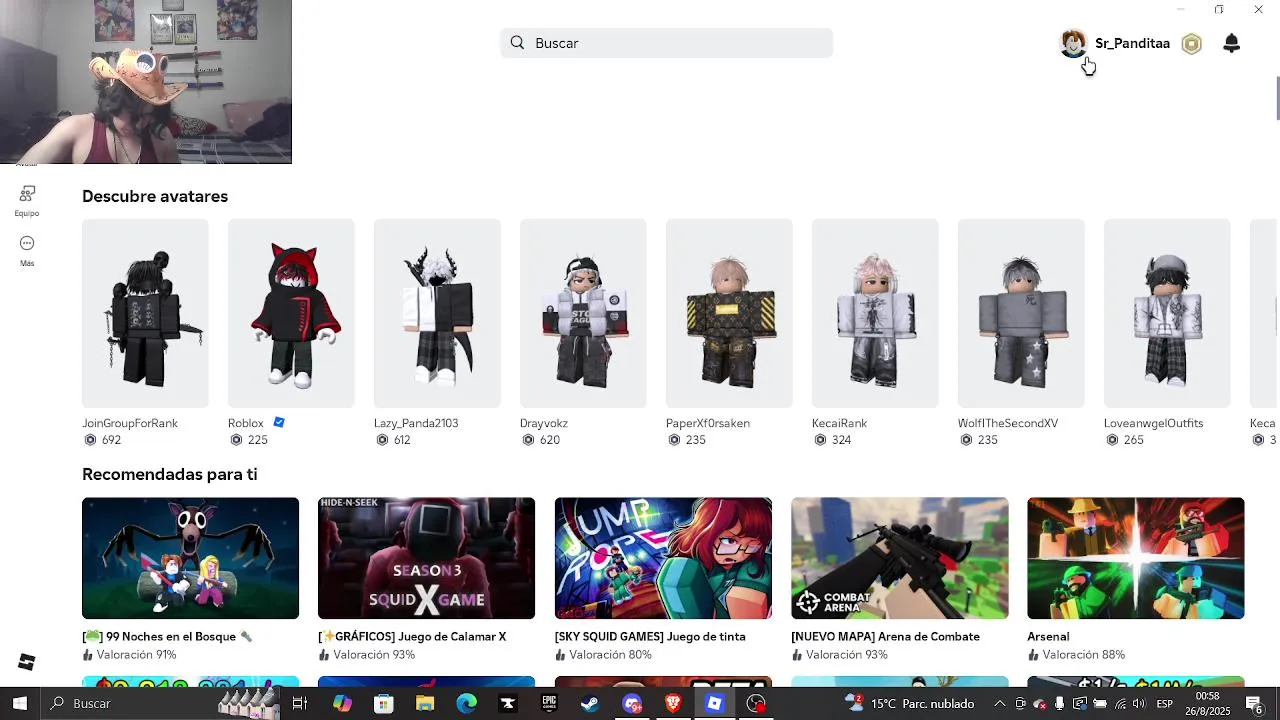The width and height of the screenshot is (1280, 720).
Task: Open Equipo in the left sidebar
Action: pyautogui.click(x=27, y=200)
